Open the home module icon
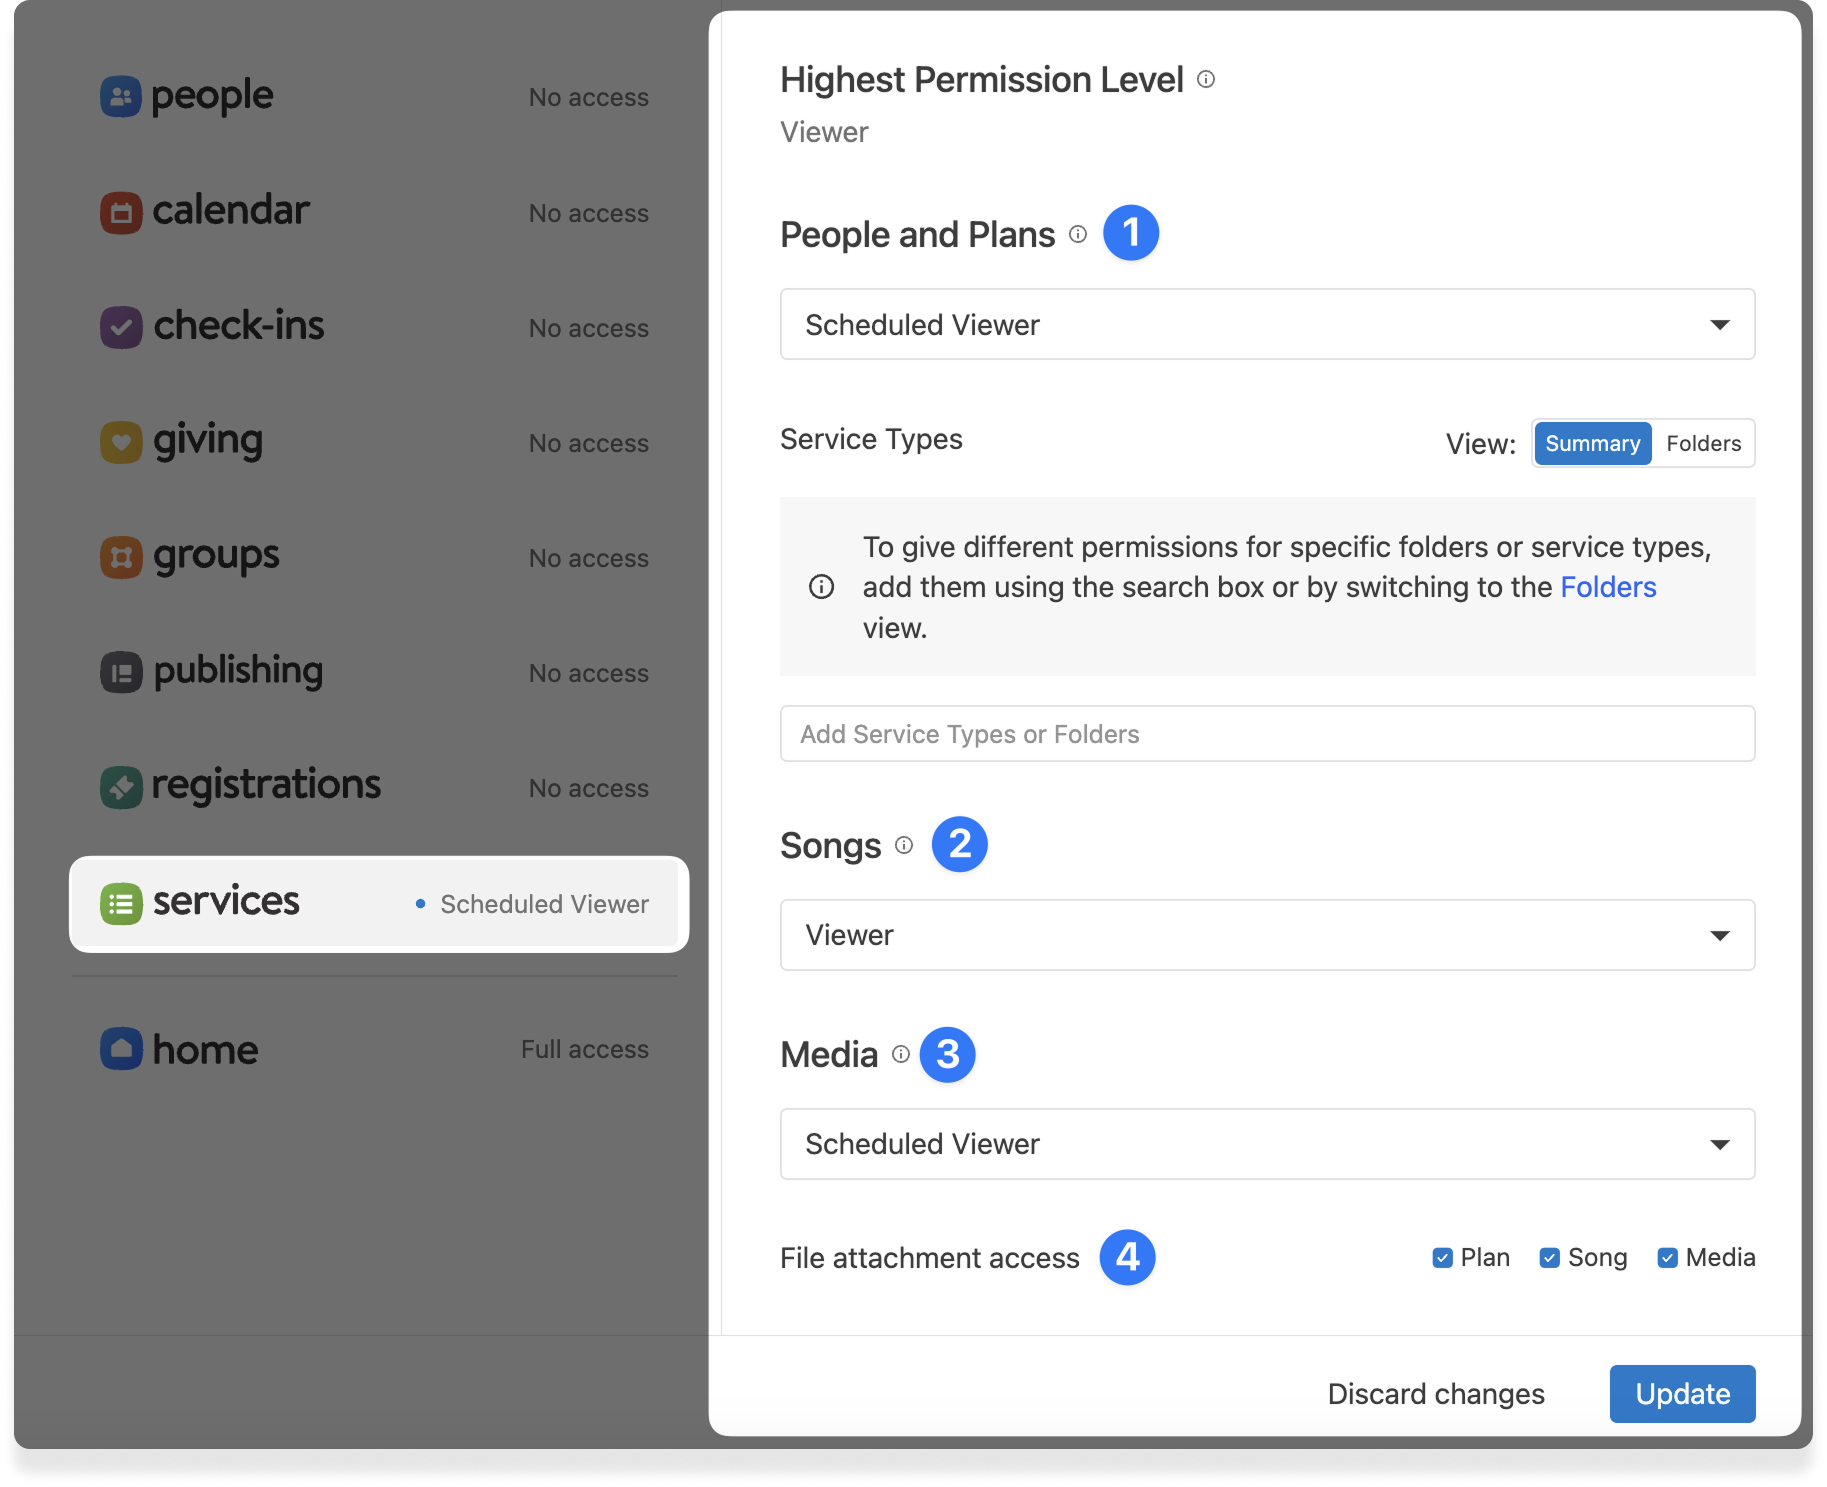This screenshot has width=1827, height=1487. tap(120, 1049)
